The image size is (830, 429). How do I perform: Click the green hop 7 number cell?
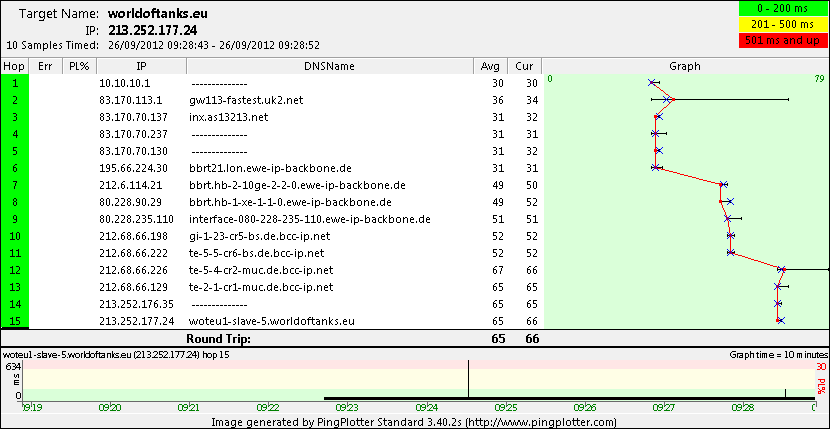coord(15,185)
